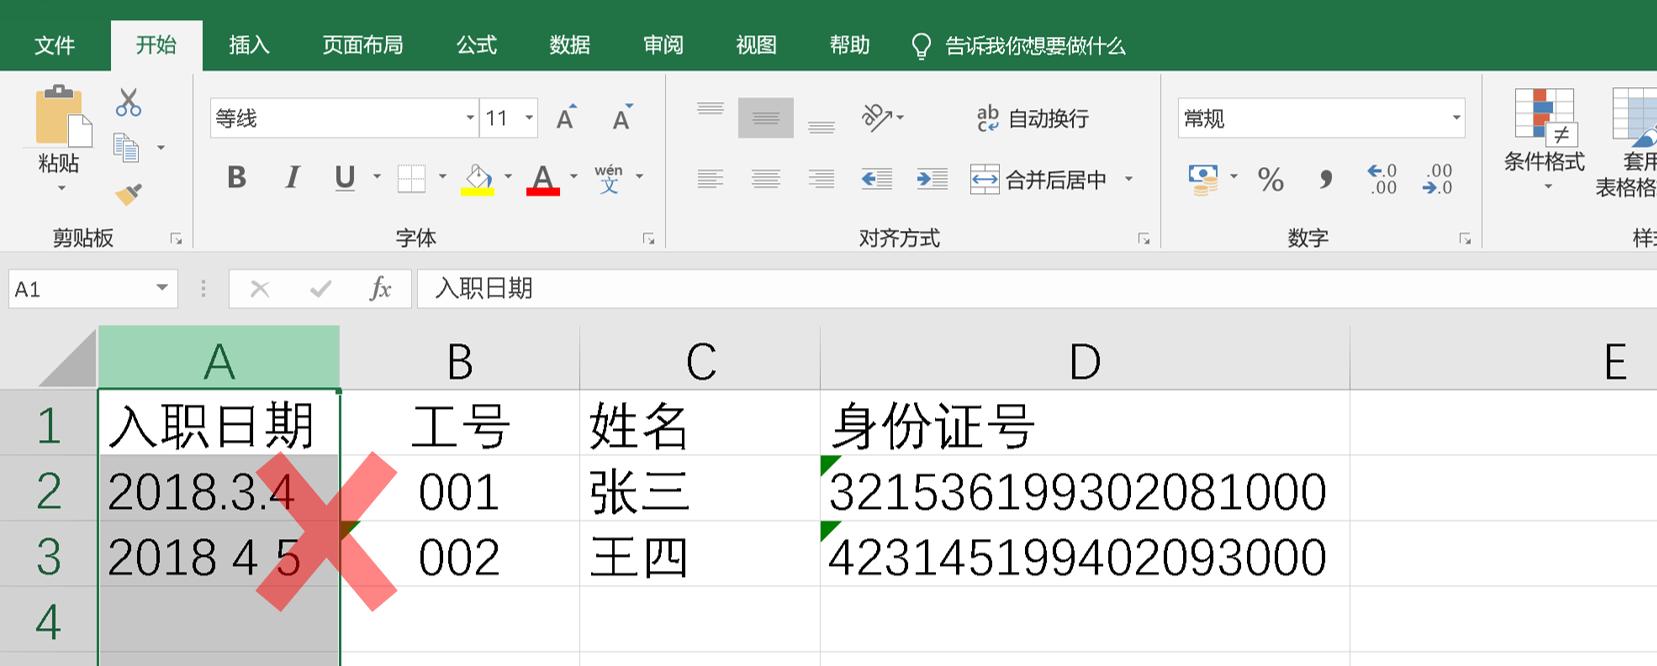This screenshot has width=1657, height=666.
Task: Select cell containing 002
Action: (x=460, y=554)
